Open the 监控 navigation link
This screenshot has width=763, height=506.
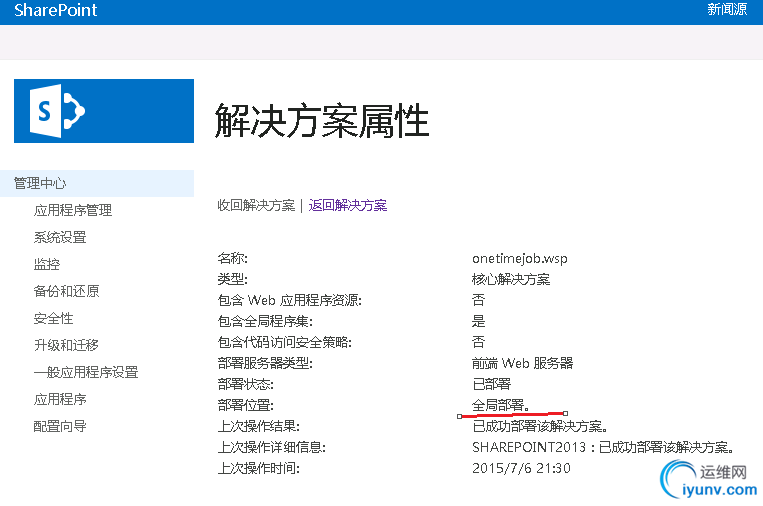coord(47,264)
